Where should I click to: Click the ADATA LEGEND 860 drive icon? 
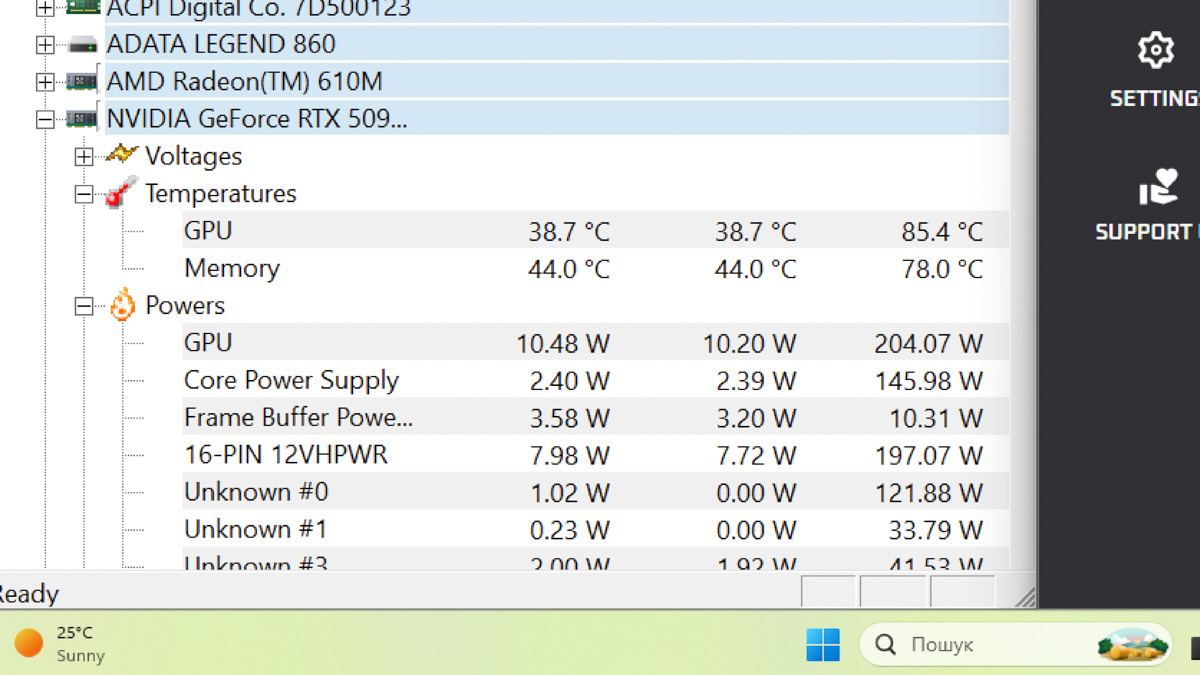tap(82, 45)
